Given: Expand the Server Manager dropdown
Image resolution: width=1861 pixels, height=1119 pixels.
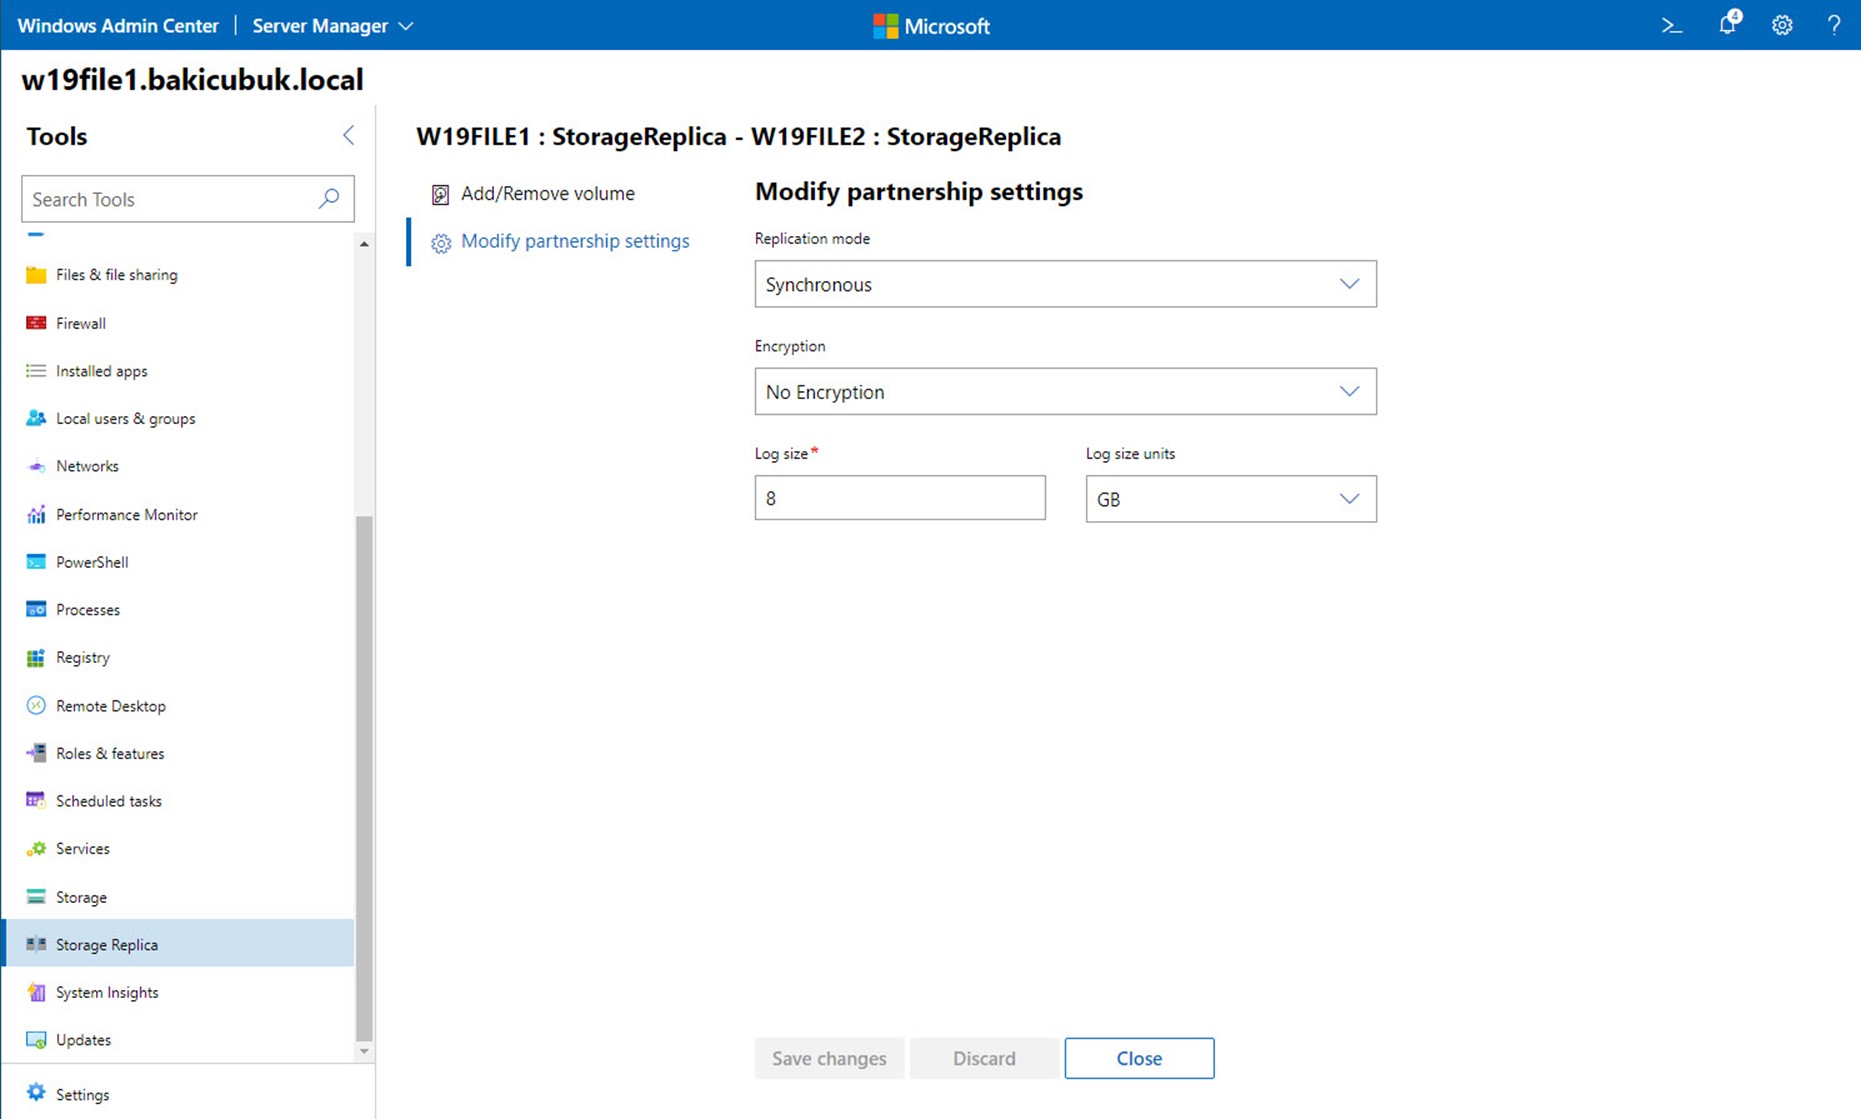Looking at the screenshot, I should pos(332,26).
